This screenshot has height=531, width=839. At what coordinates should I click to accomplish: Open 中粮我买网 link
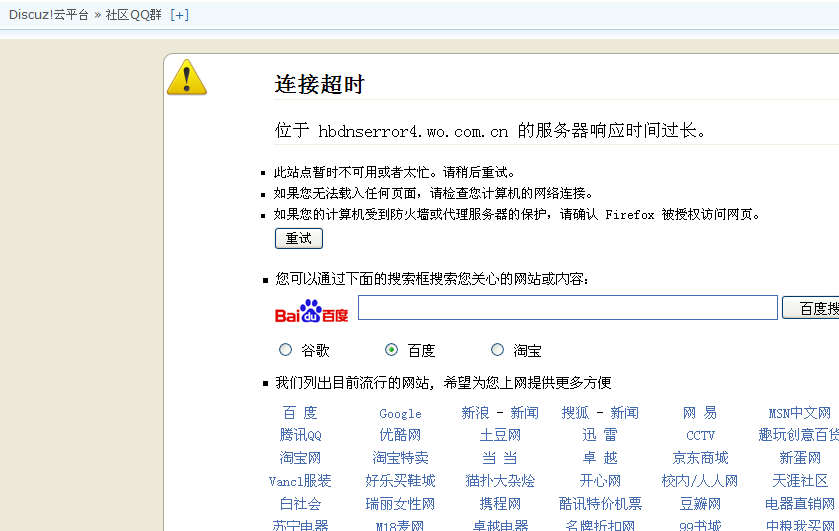[799, 526]
